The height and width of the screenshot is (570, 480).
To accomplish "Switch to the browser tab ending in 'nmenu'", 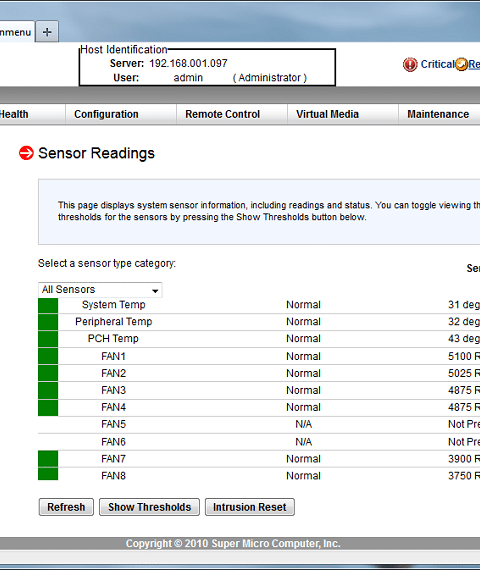I will 16,32.
